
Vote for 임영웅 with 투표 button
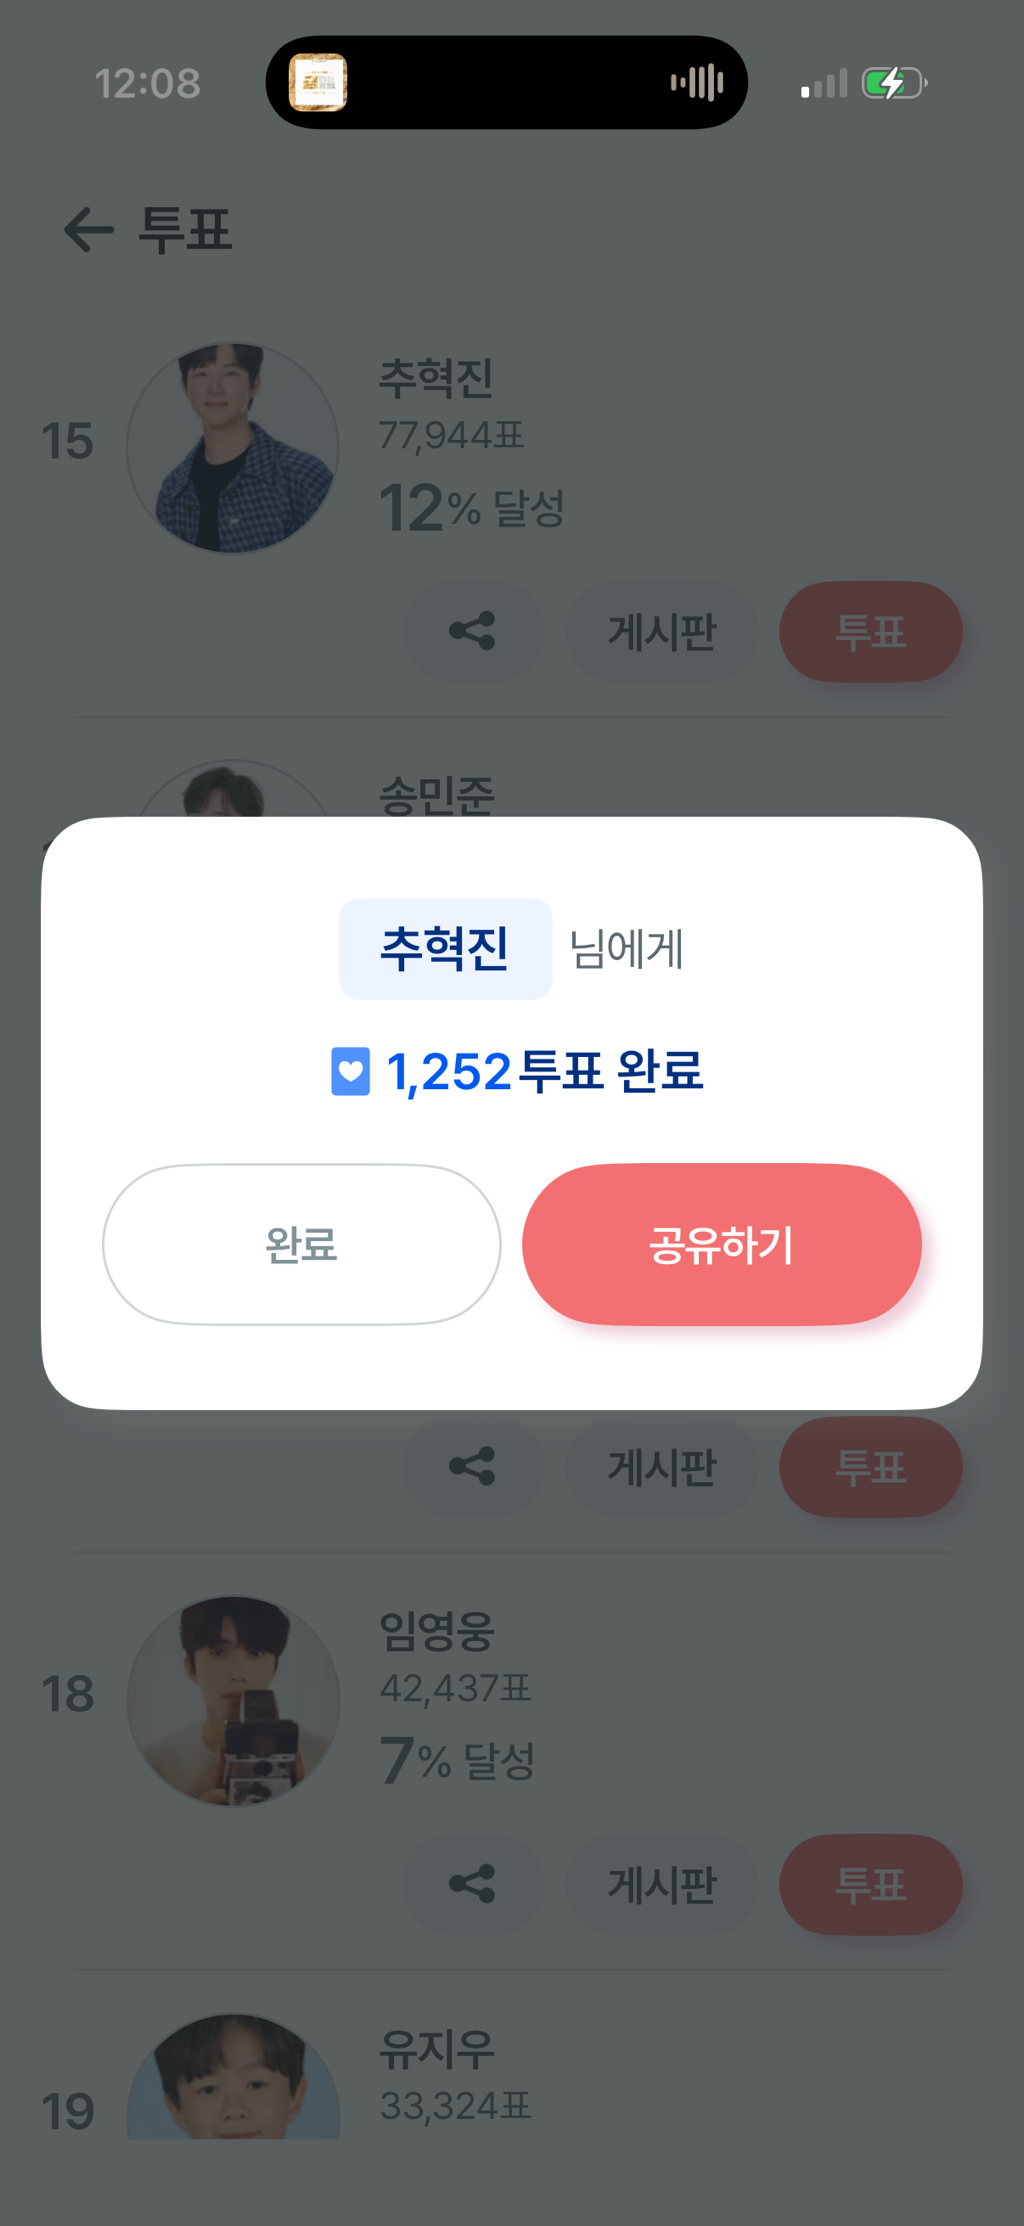[x=870, y=1884]
